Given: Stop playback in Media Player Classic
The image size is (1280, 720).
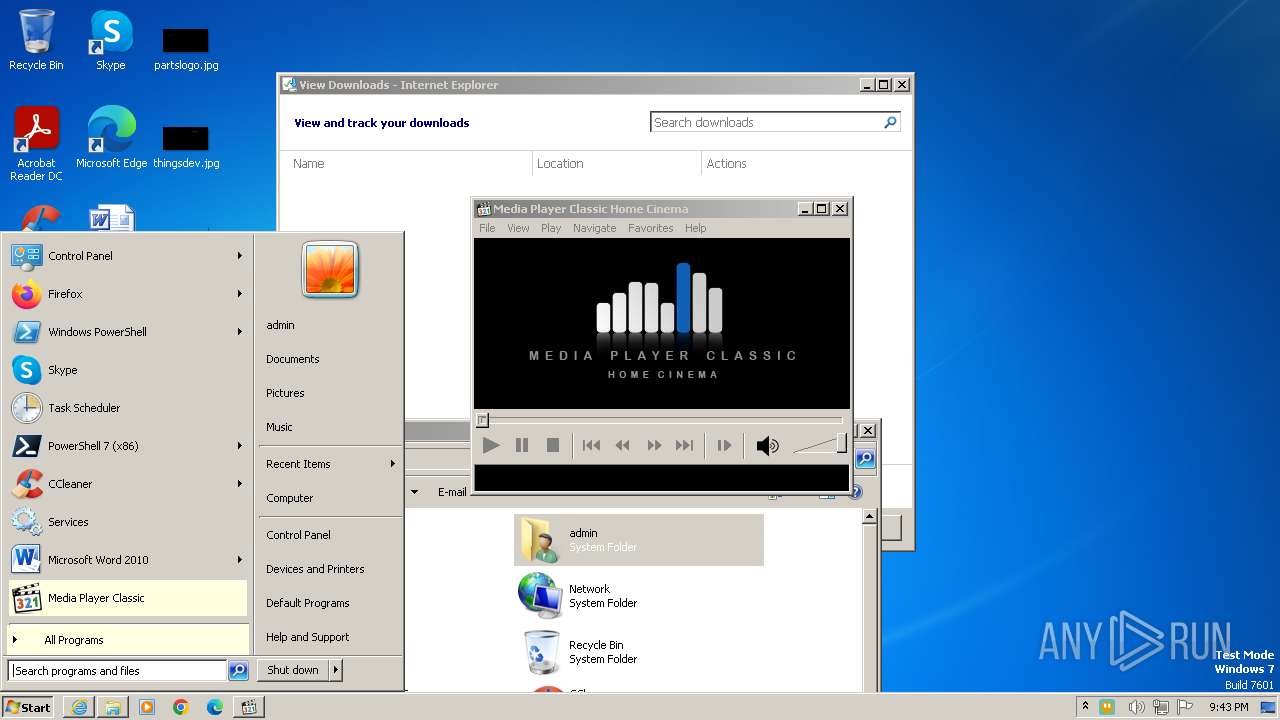Looking at the screenshot, I should (x=553, y=445).
